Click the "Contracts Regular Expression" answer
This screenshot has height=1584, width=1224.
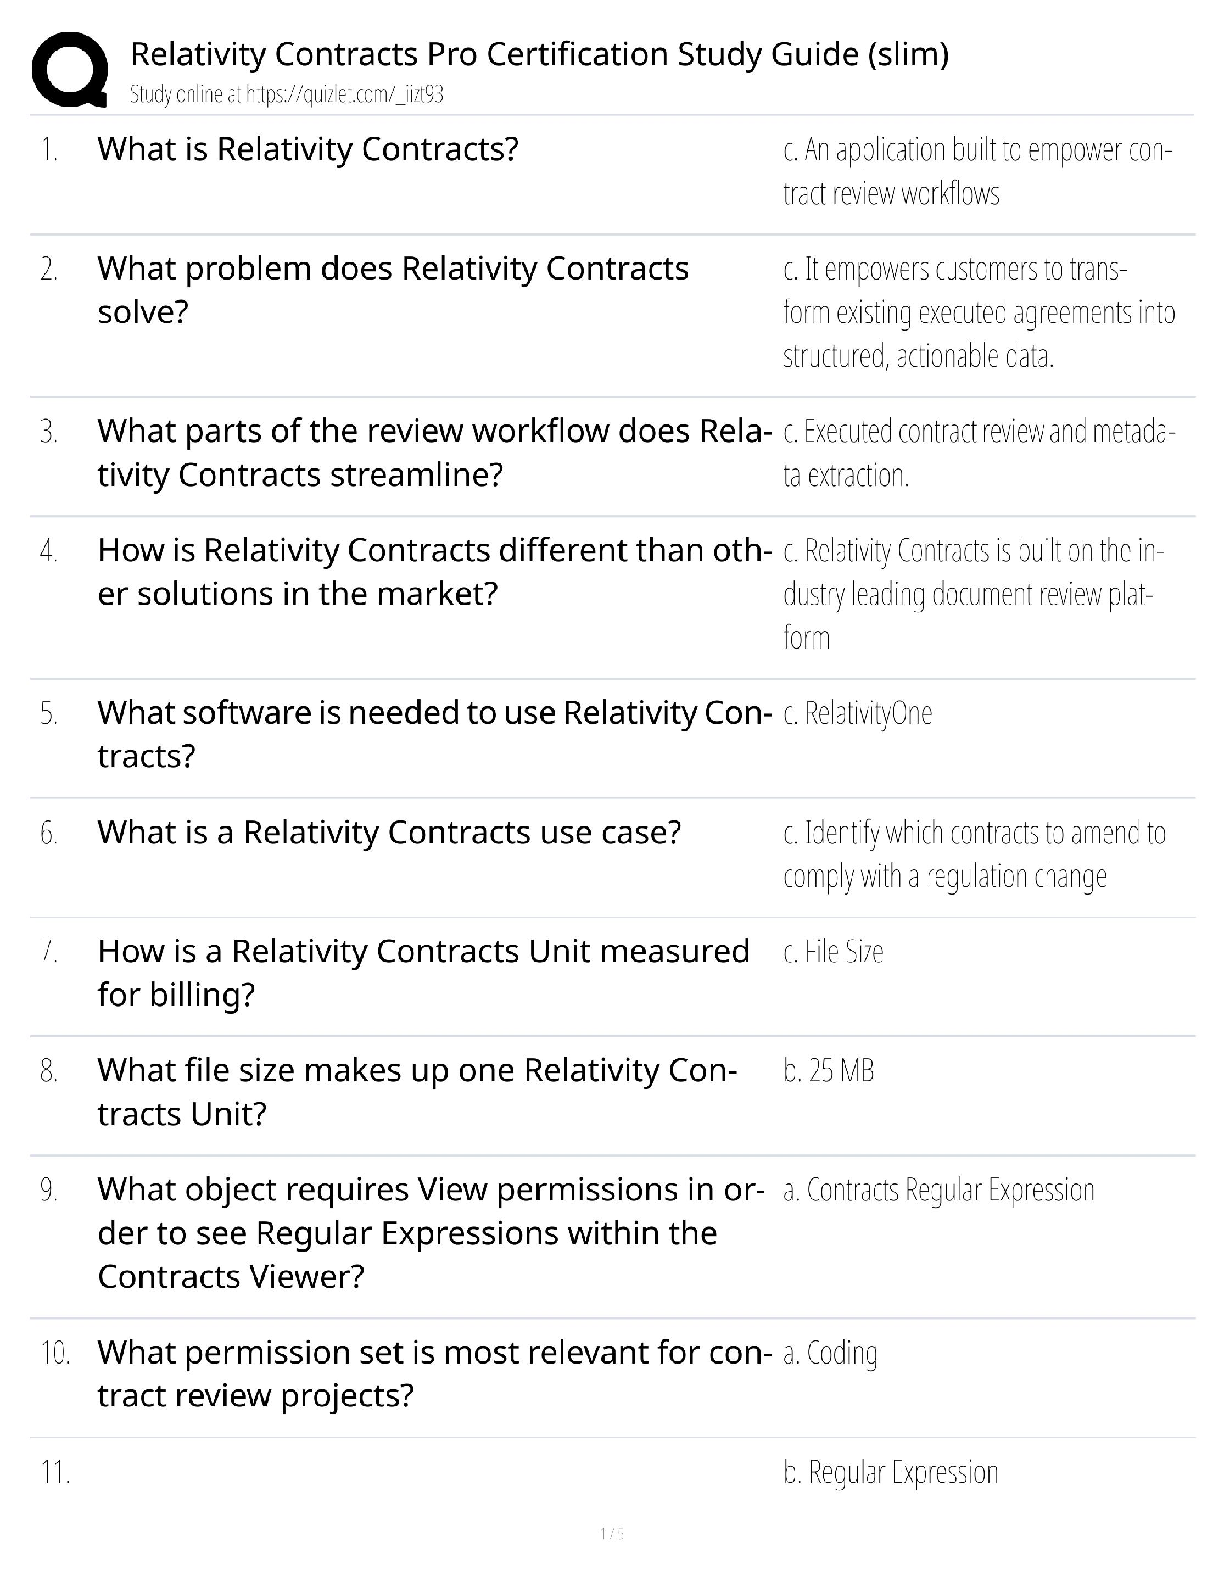click(939, 1190)
